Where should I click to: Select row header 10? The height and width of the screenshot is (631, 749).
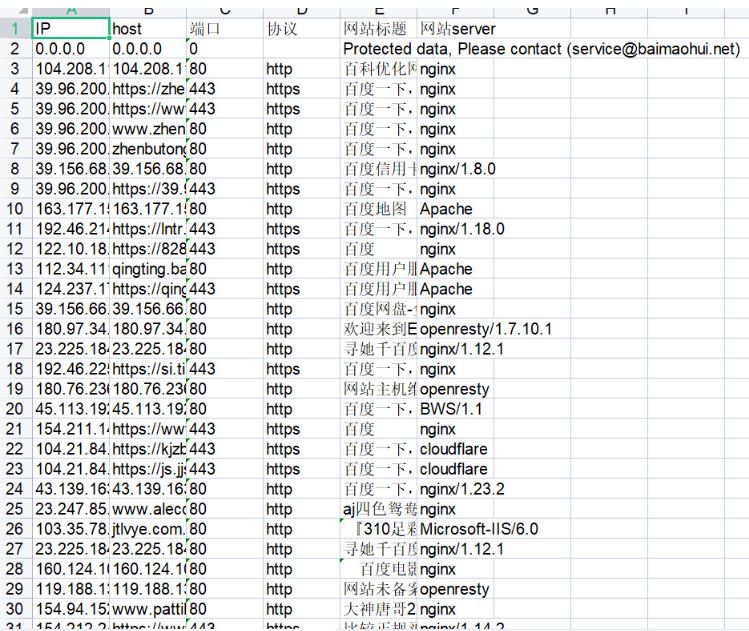(x=15, y=209)
